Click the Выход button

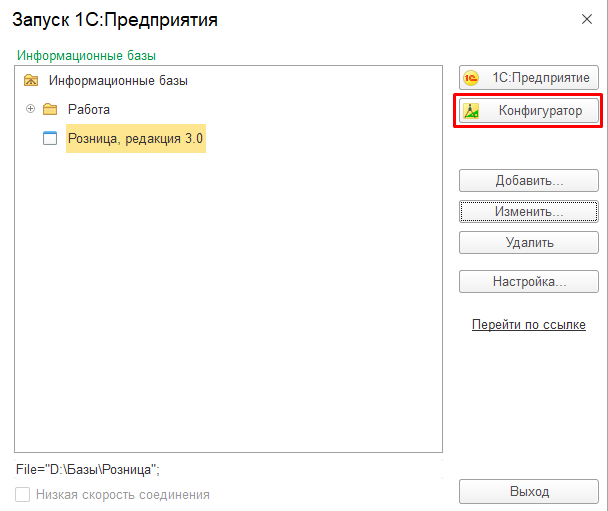coord(529,492)
